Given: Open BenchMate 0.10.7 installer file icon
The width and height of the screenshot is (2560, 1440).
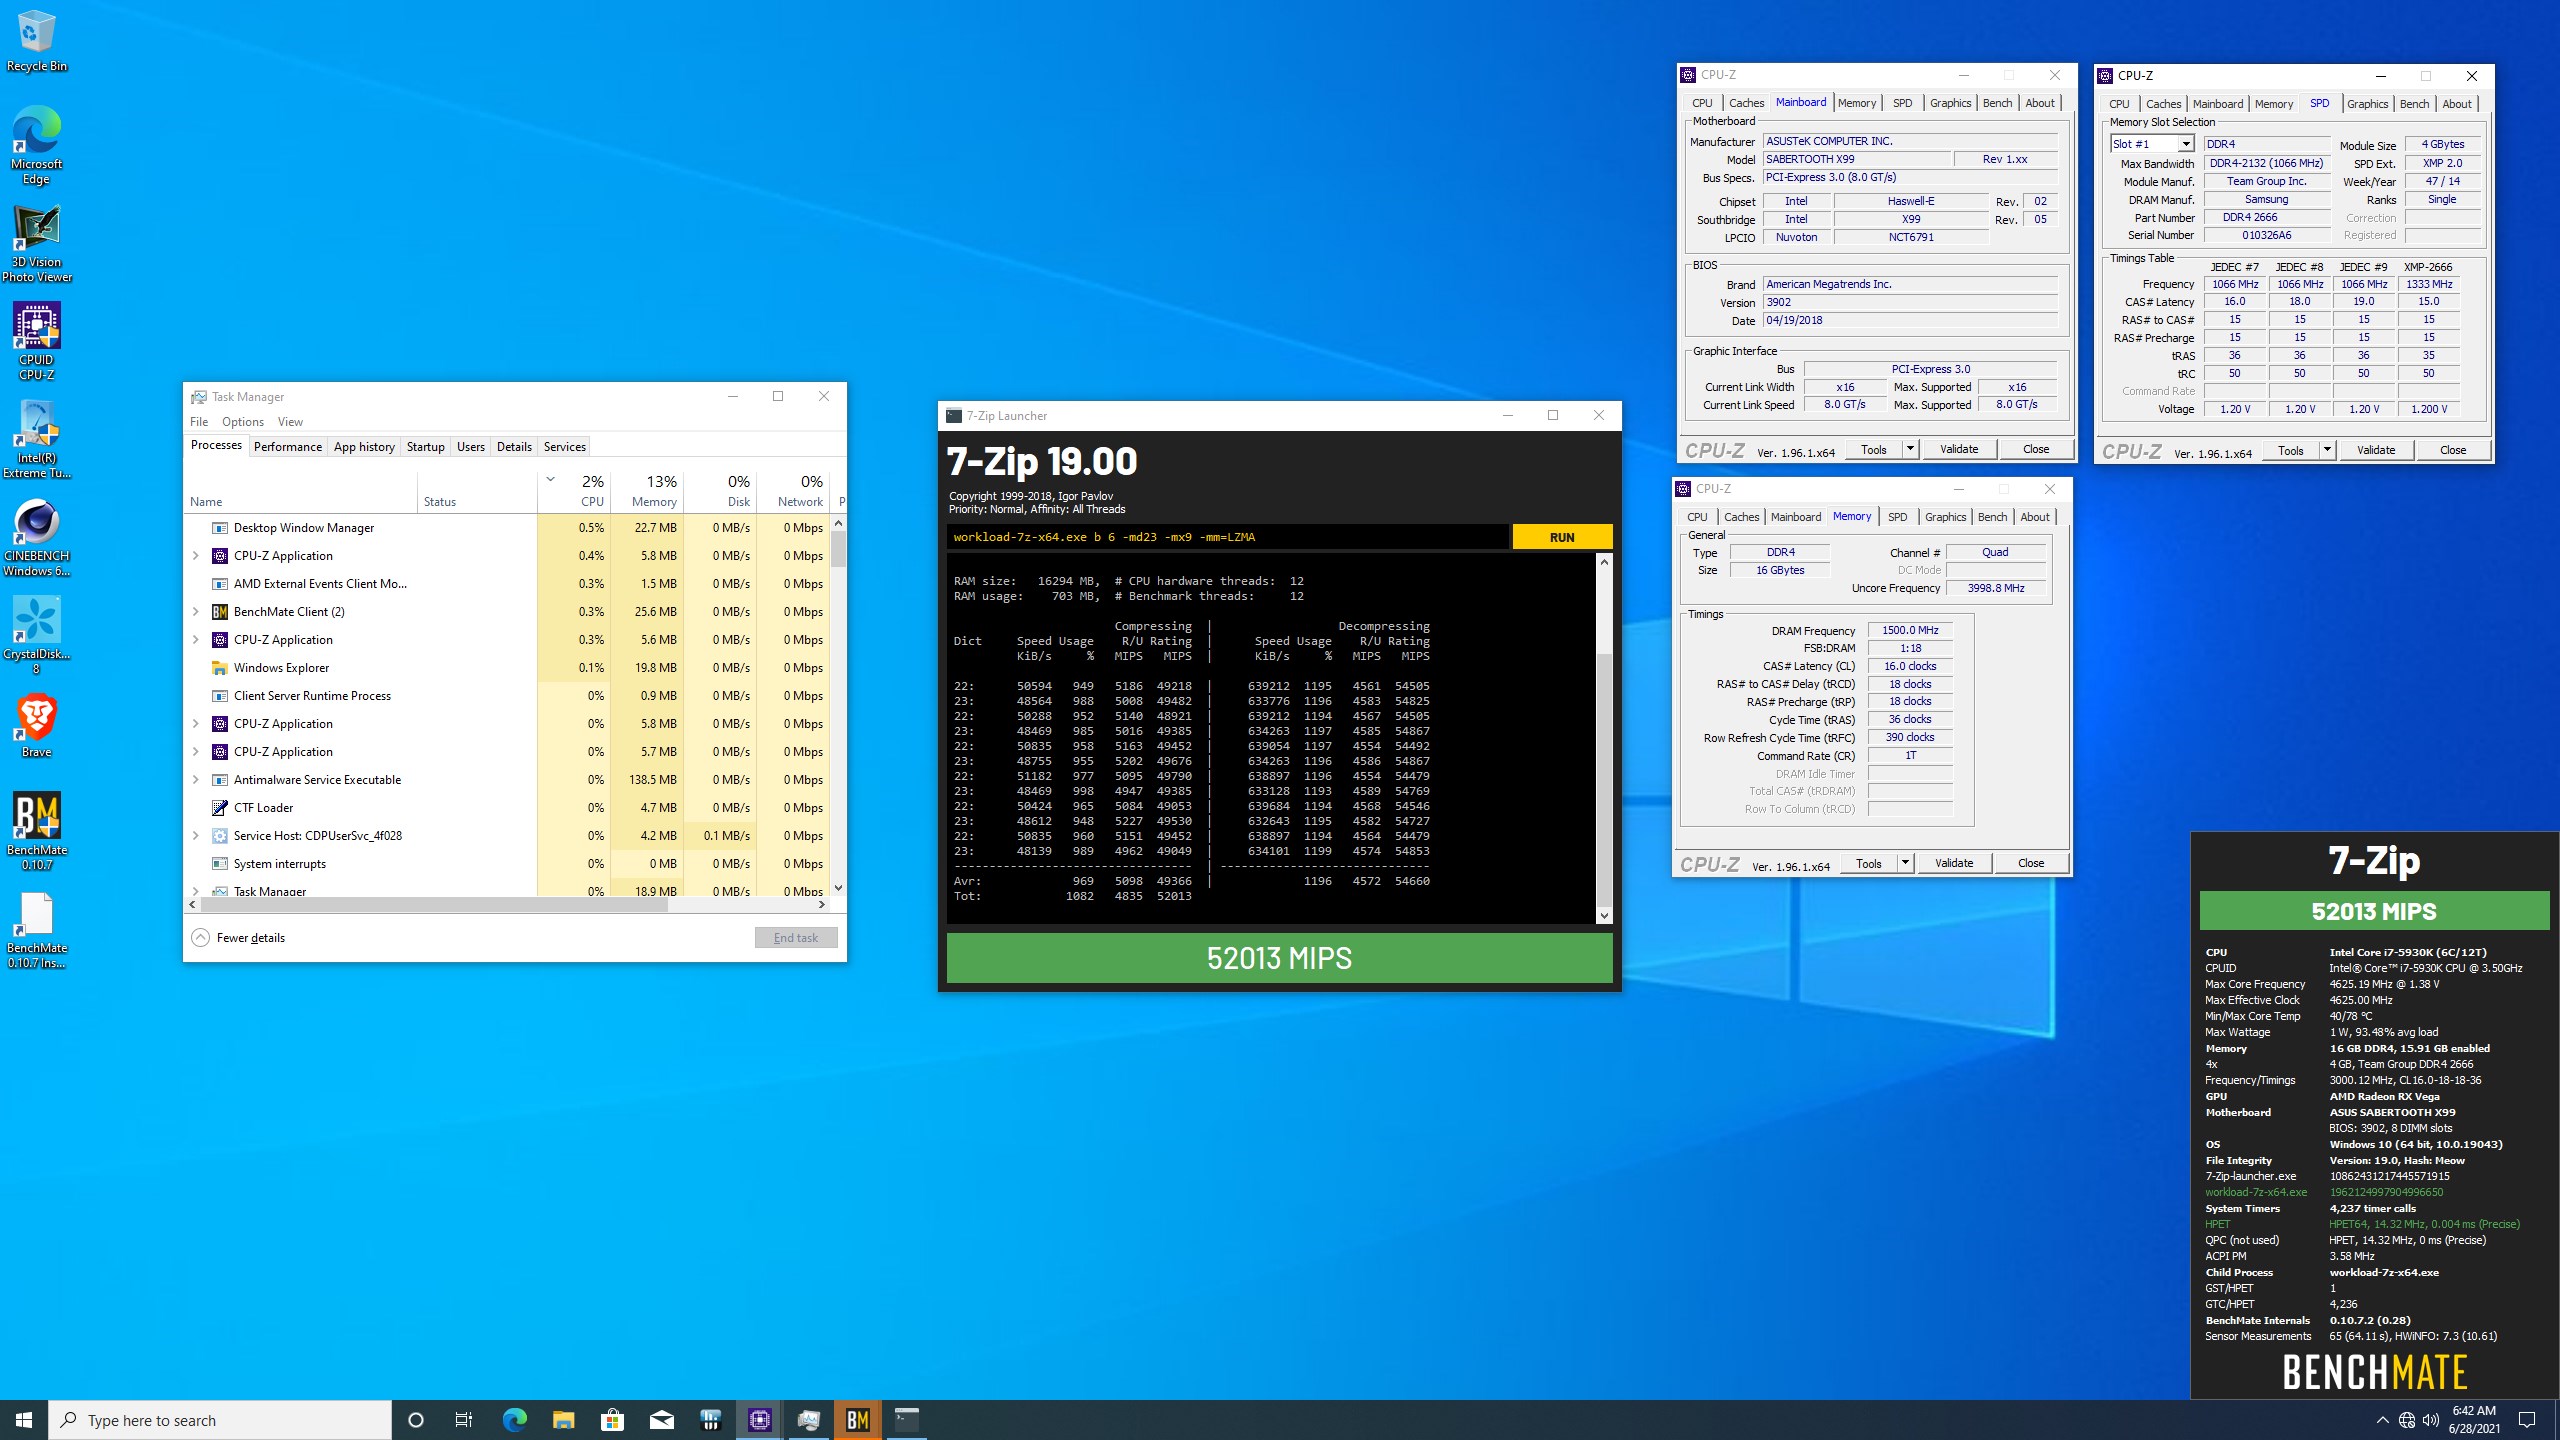Looking at the screenshot, I should [x=37, y=929].
